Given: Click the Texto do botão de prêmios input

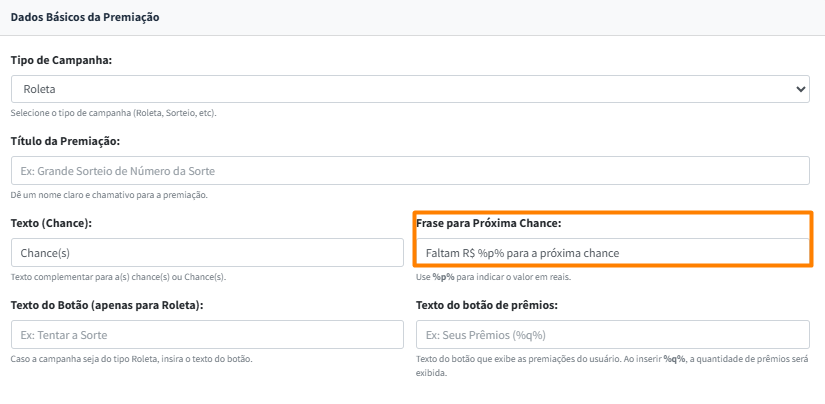Looking at the screenshot, I should (x=611, y=334).
